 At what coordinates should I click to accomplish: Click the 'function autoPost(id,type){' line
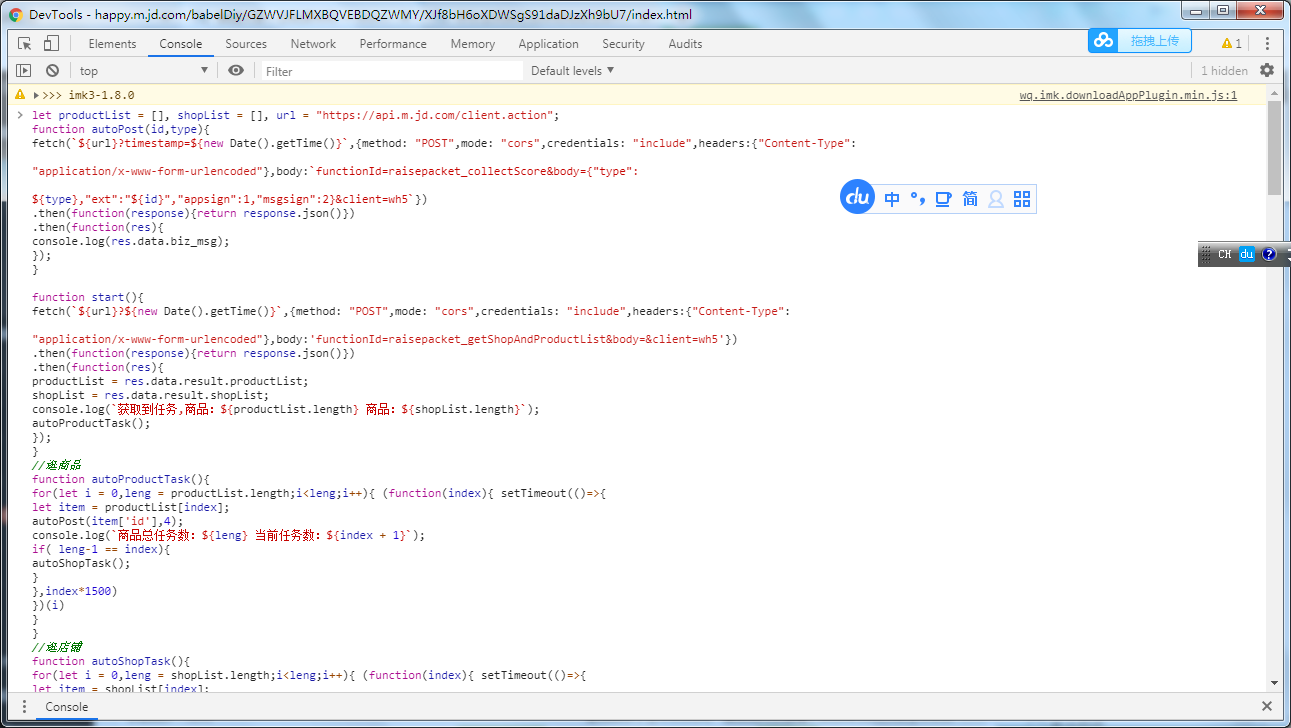point(121,129)
